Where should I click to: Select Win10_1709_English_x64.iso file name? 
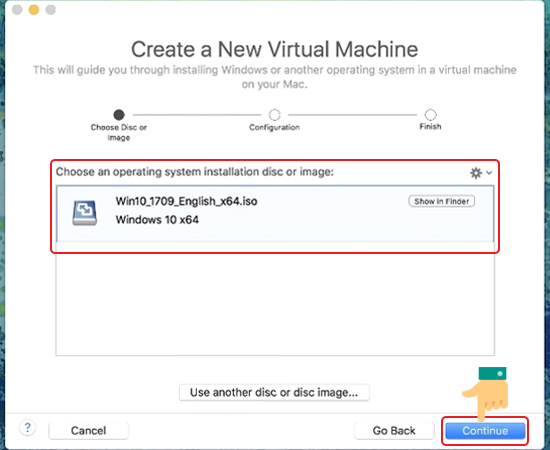pyautogui.click(x=186, y=201)
